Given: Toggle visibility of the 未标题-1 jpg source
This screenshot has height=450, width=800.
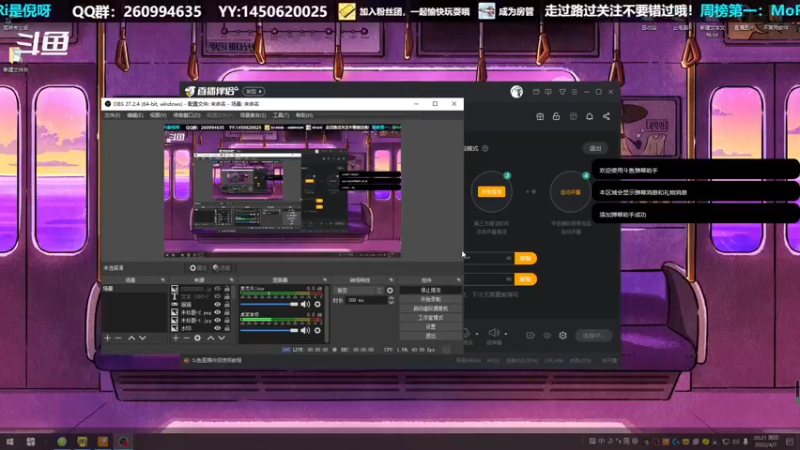Looking at the screenshot, I should pos(218,320).
